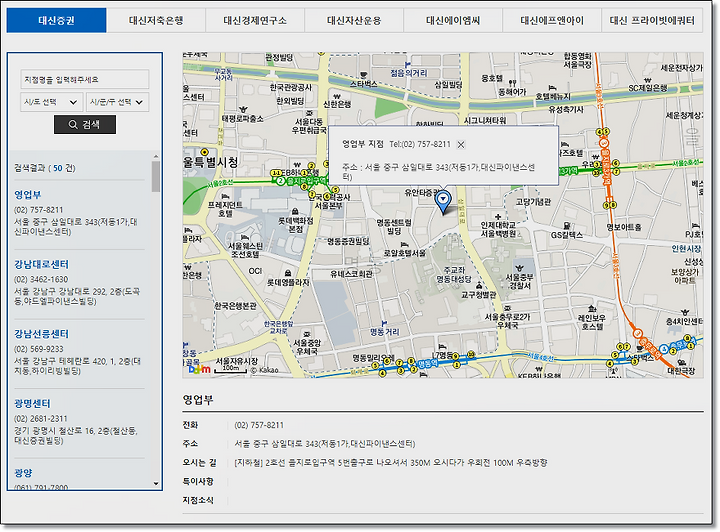Close the 영업부 지점 map popup

tap(461, 145)
